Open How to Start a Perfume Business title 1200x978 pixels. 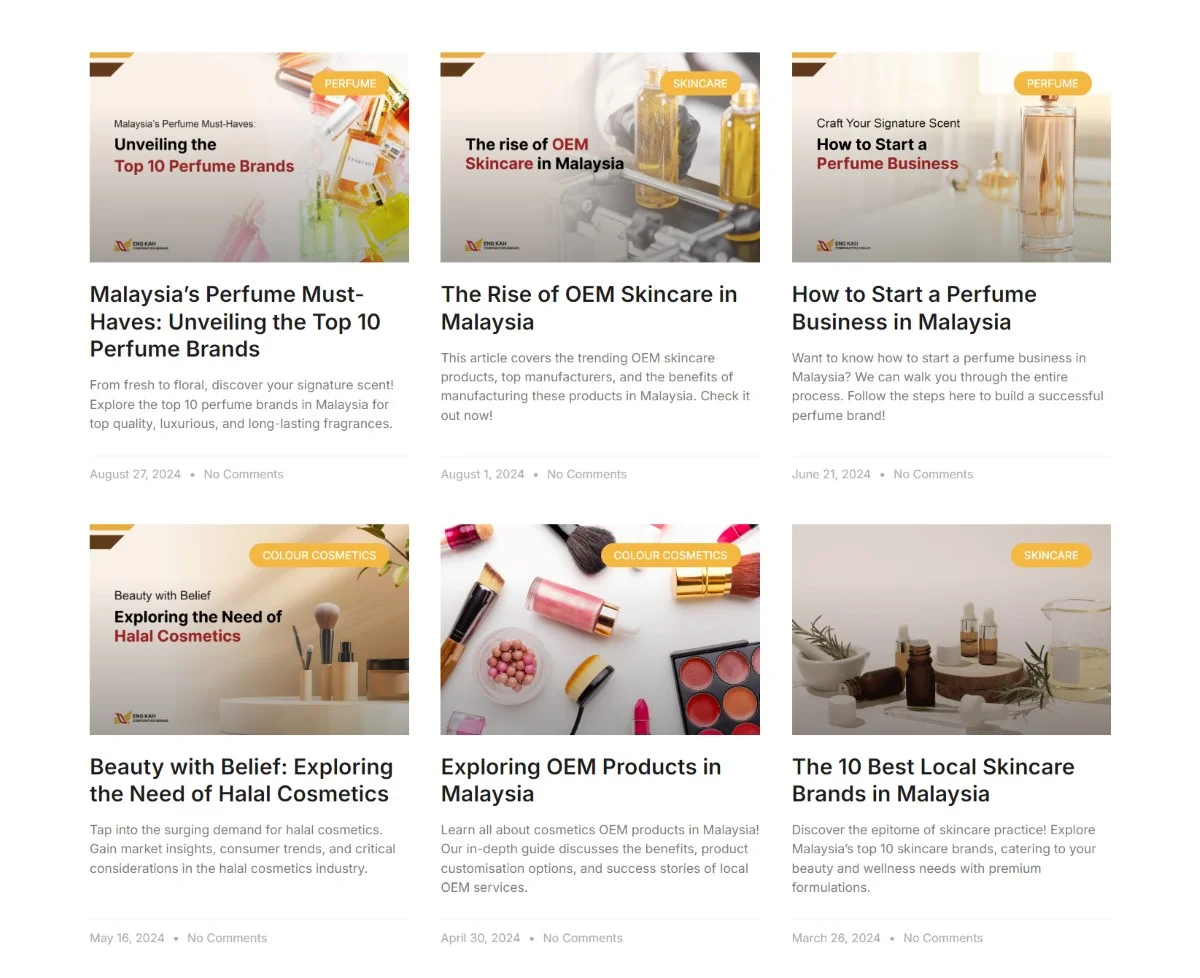914,308
